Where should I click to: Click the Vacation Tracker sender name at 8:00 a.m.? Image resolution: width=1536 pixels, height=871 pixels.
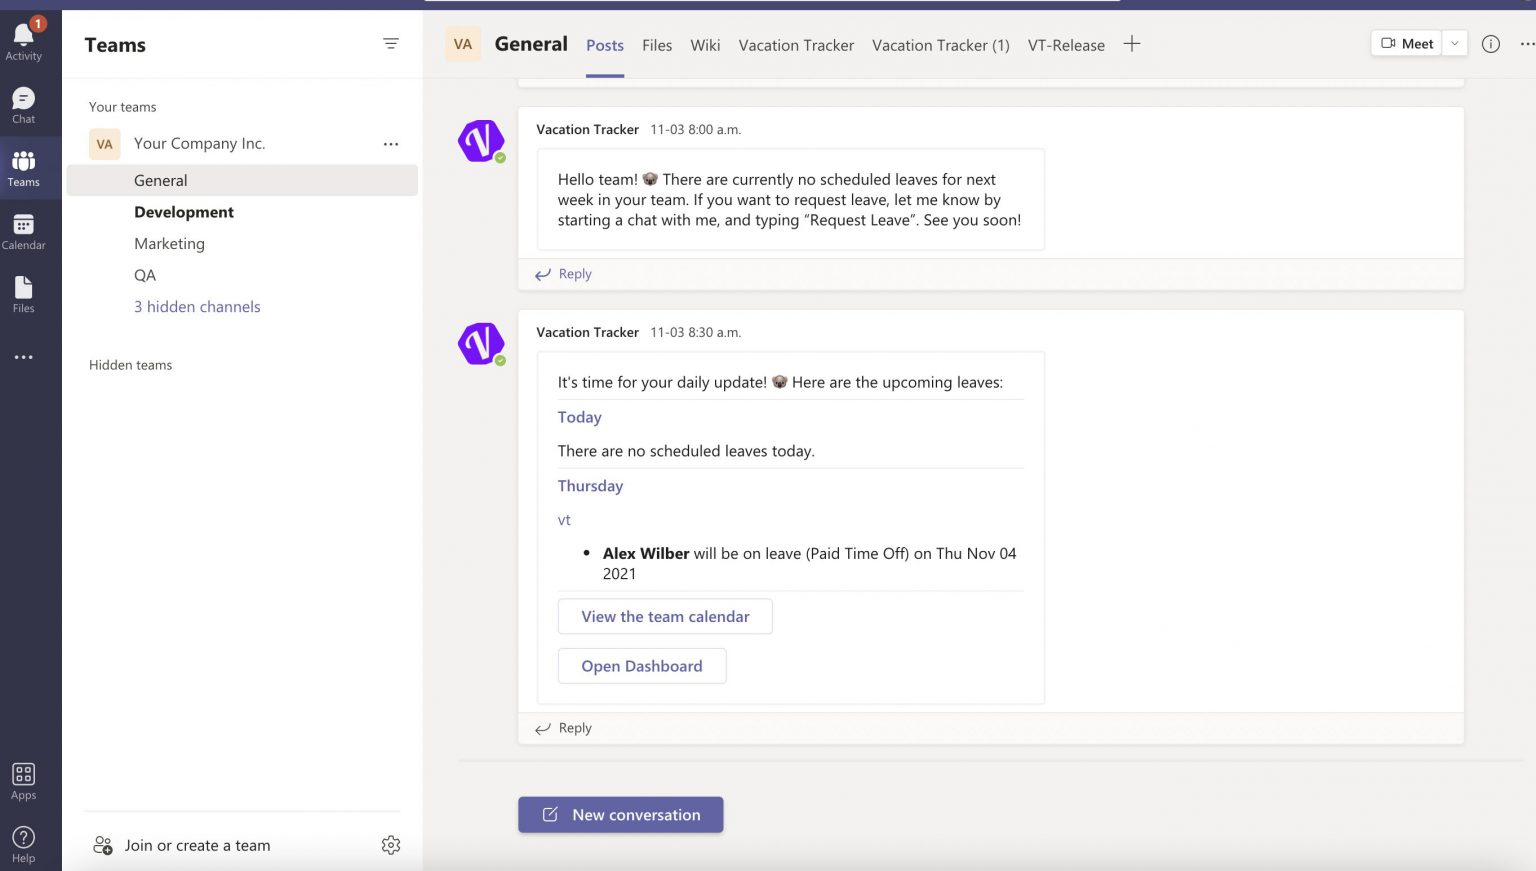point(587,129)
